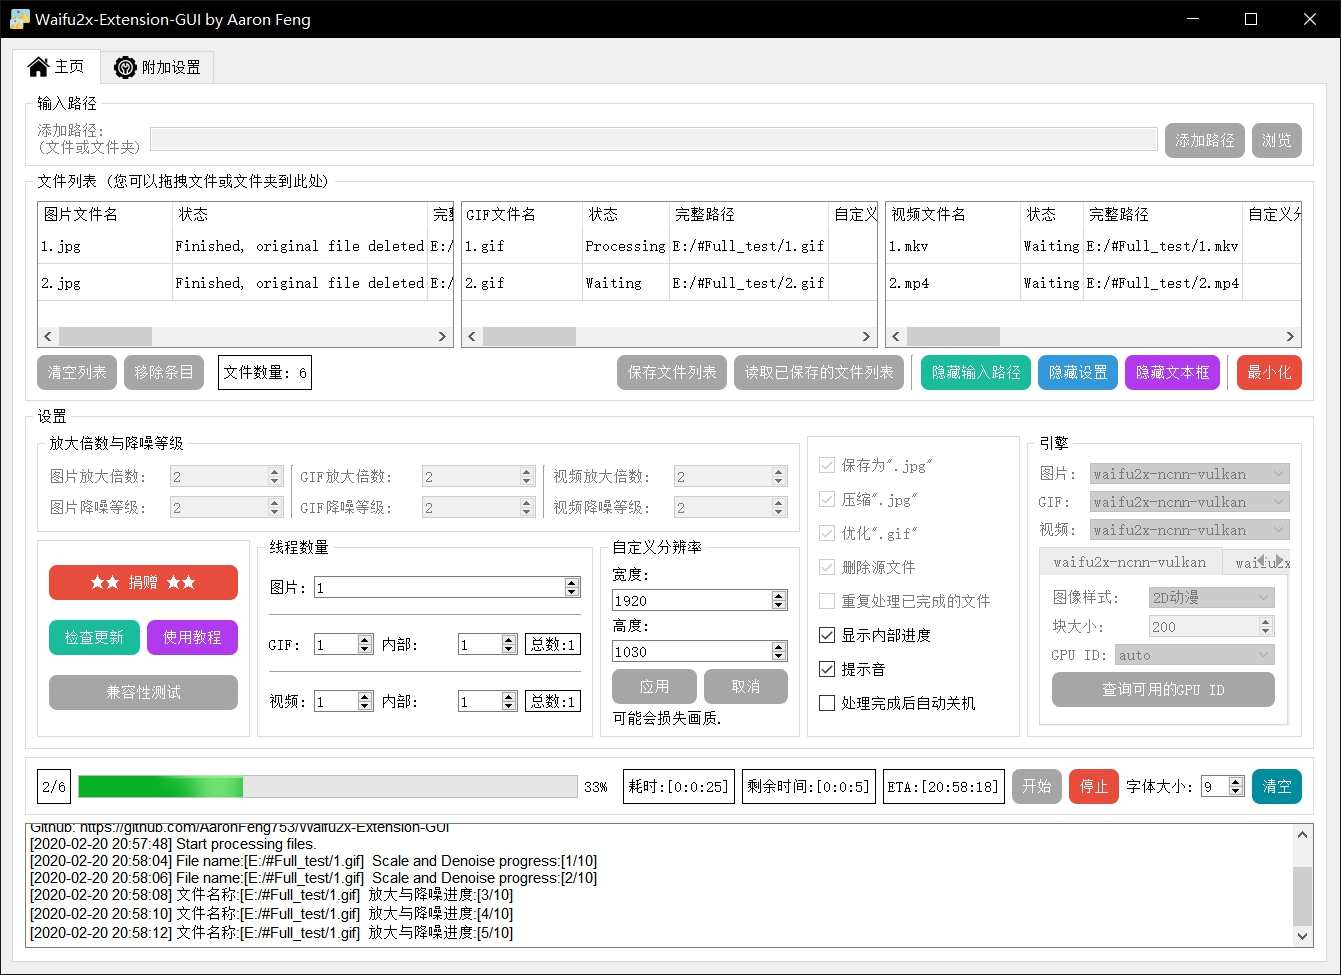Click the green 检查更新 button
Screen dimensions: 1341x975
94,637
